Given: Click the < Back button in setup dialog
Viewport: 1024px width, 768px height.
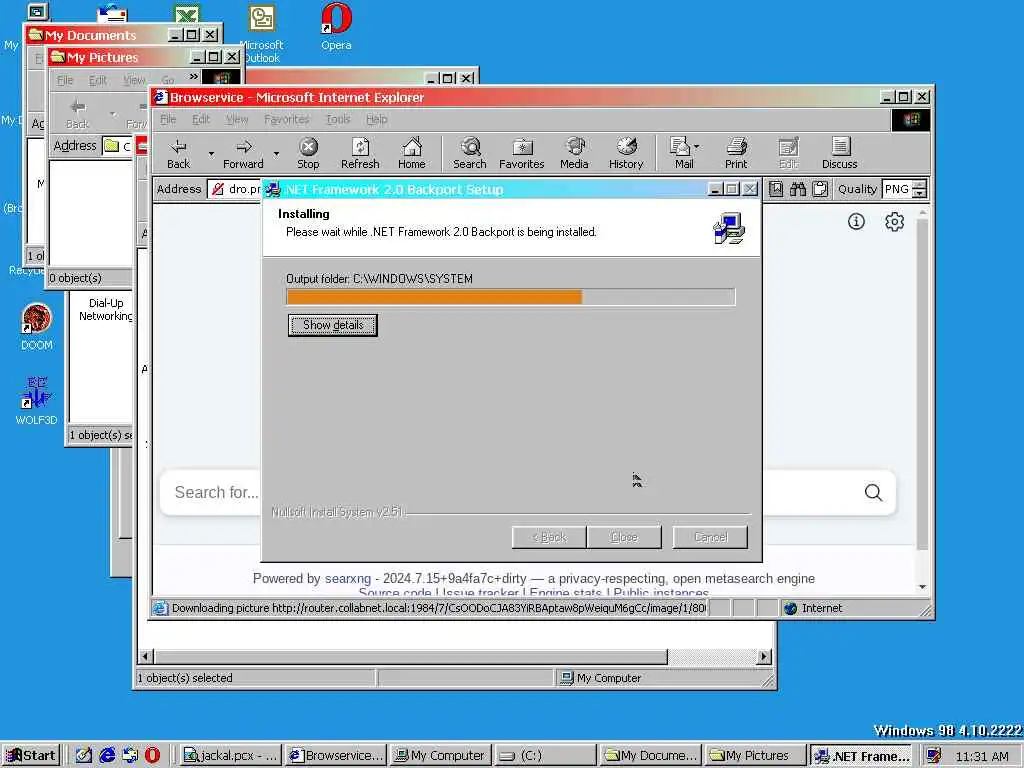Looking at the screenshot, I should [x=549, y=537].
